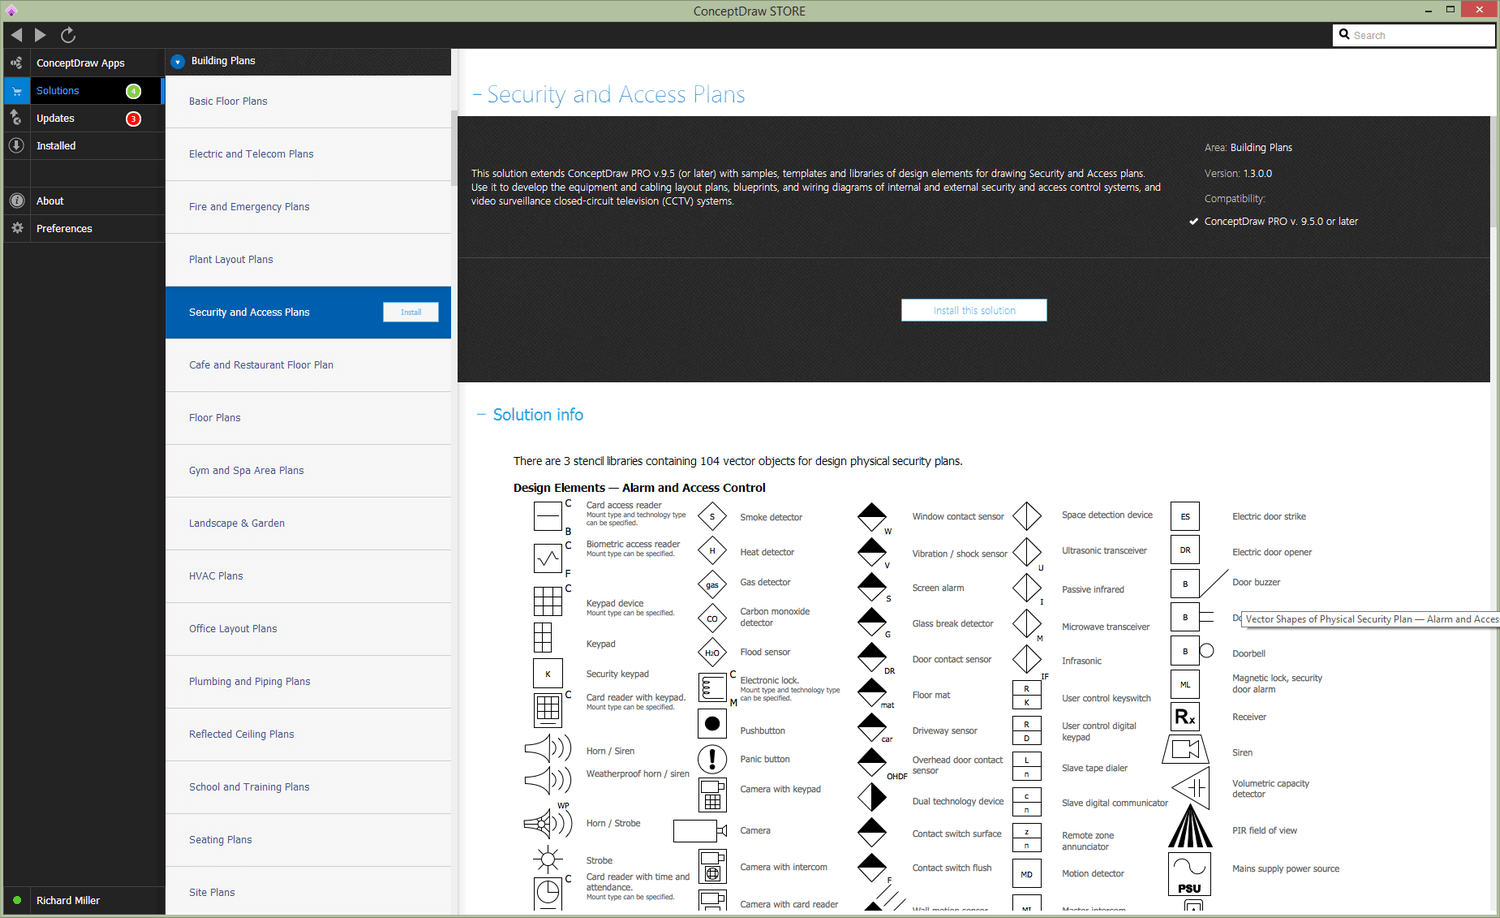Screen dimensions: 1500x918
Task: Open Cafe and Restaurant Floor Plan
Action: point(308,365)
